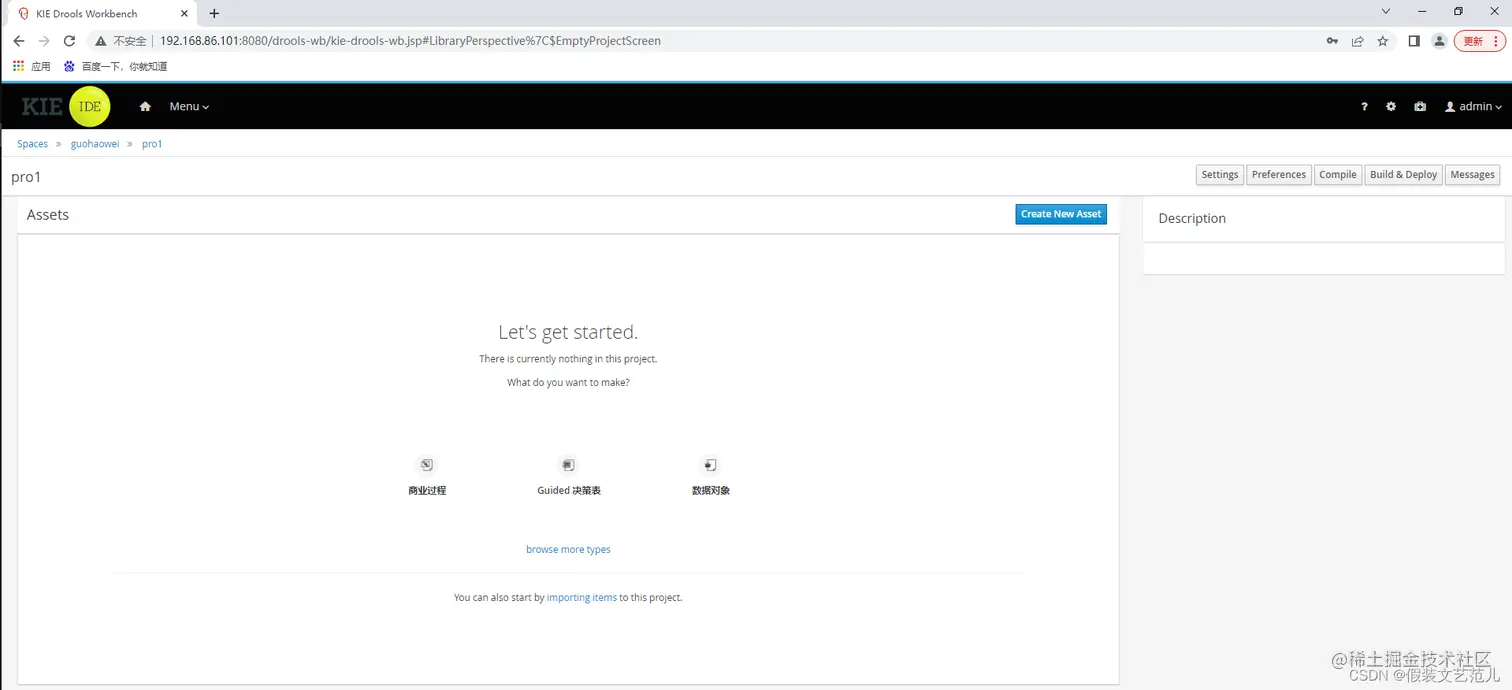
Task: Click the 数据对象 label
Action: (x=711, y=491)
